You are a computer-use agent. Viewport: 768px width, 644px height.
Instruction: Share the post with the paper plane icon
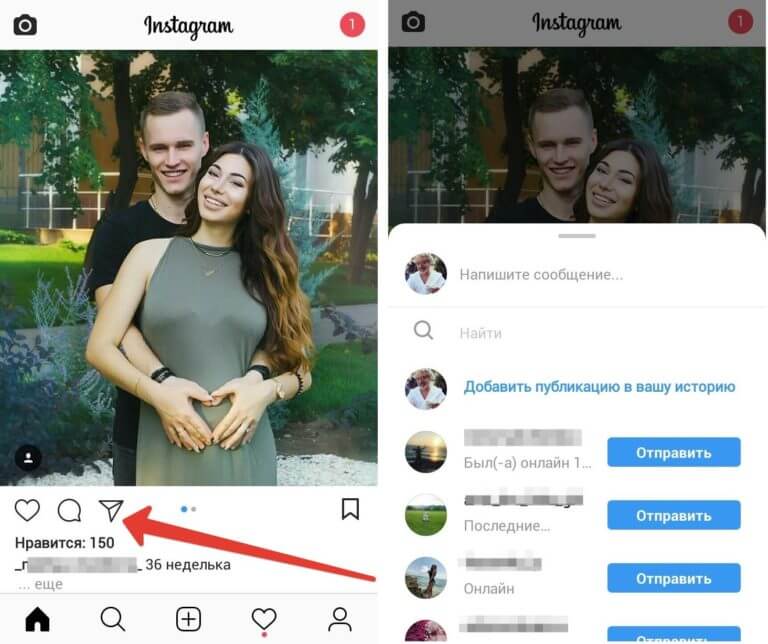[x=111, y=510]
